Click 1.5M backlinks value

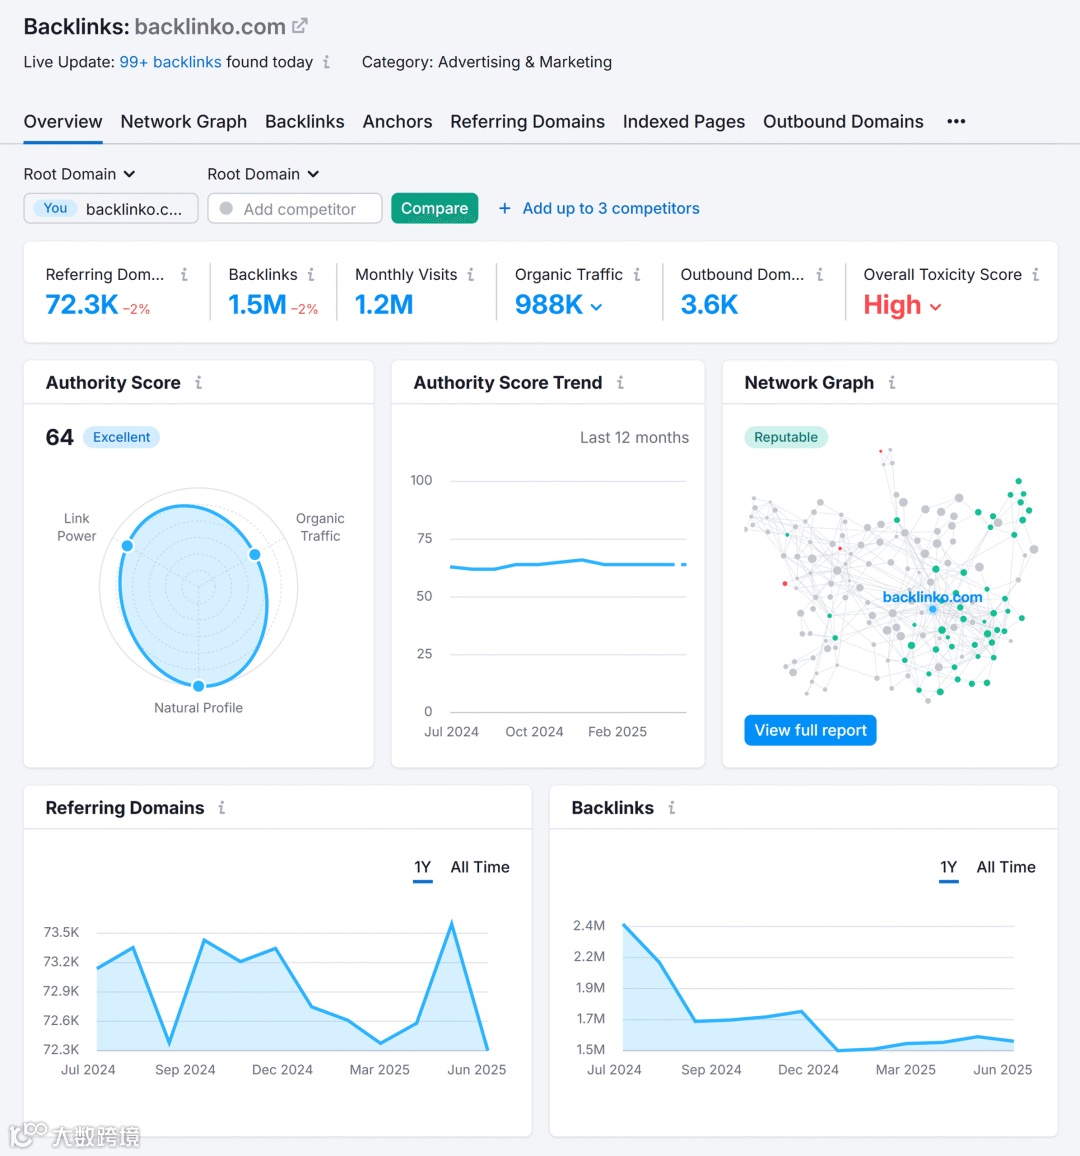pos(257,304)
